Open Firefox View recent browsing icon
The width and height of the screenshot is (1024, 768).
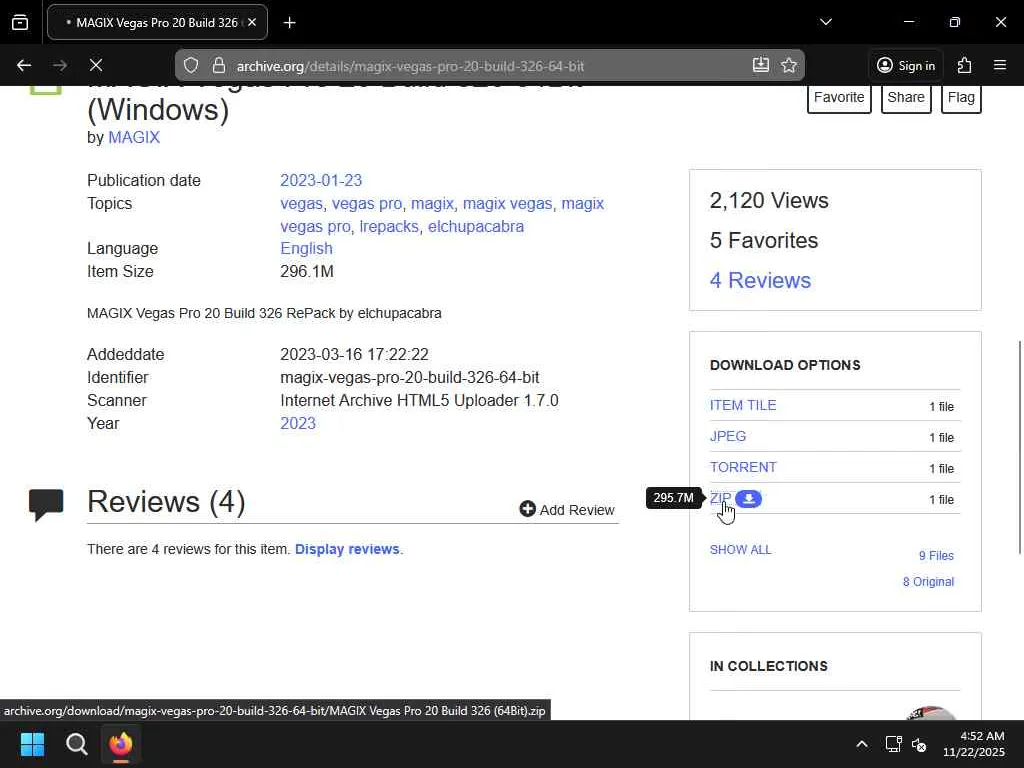point(20,23)
